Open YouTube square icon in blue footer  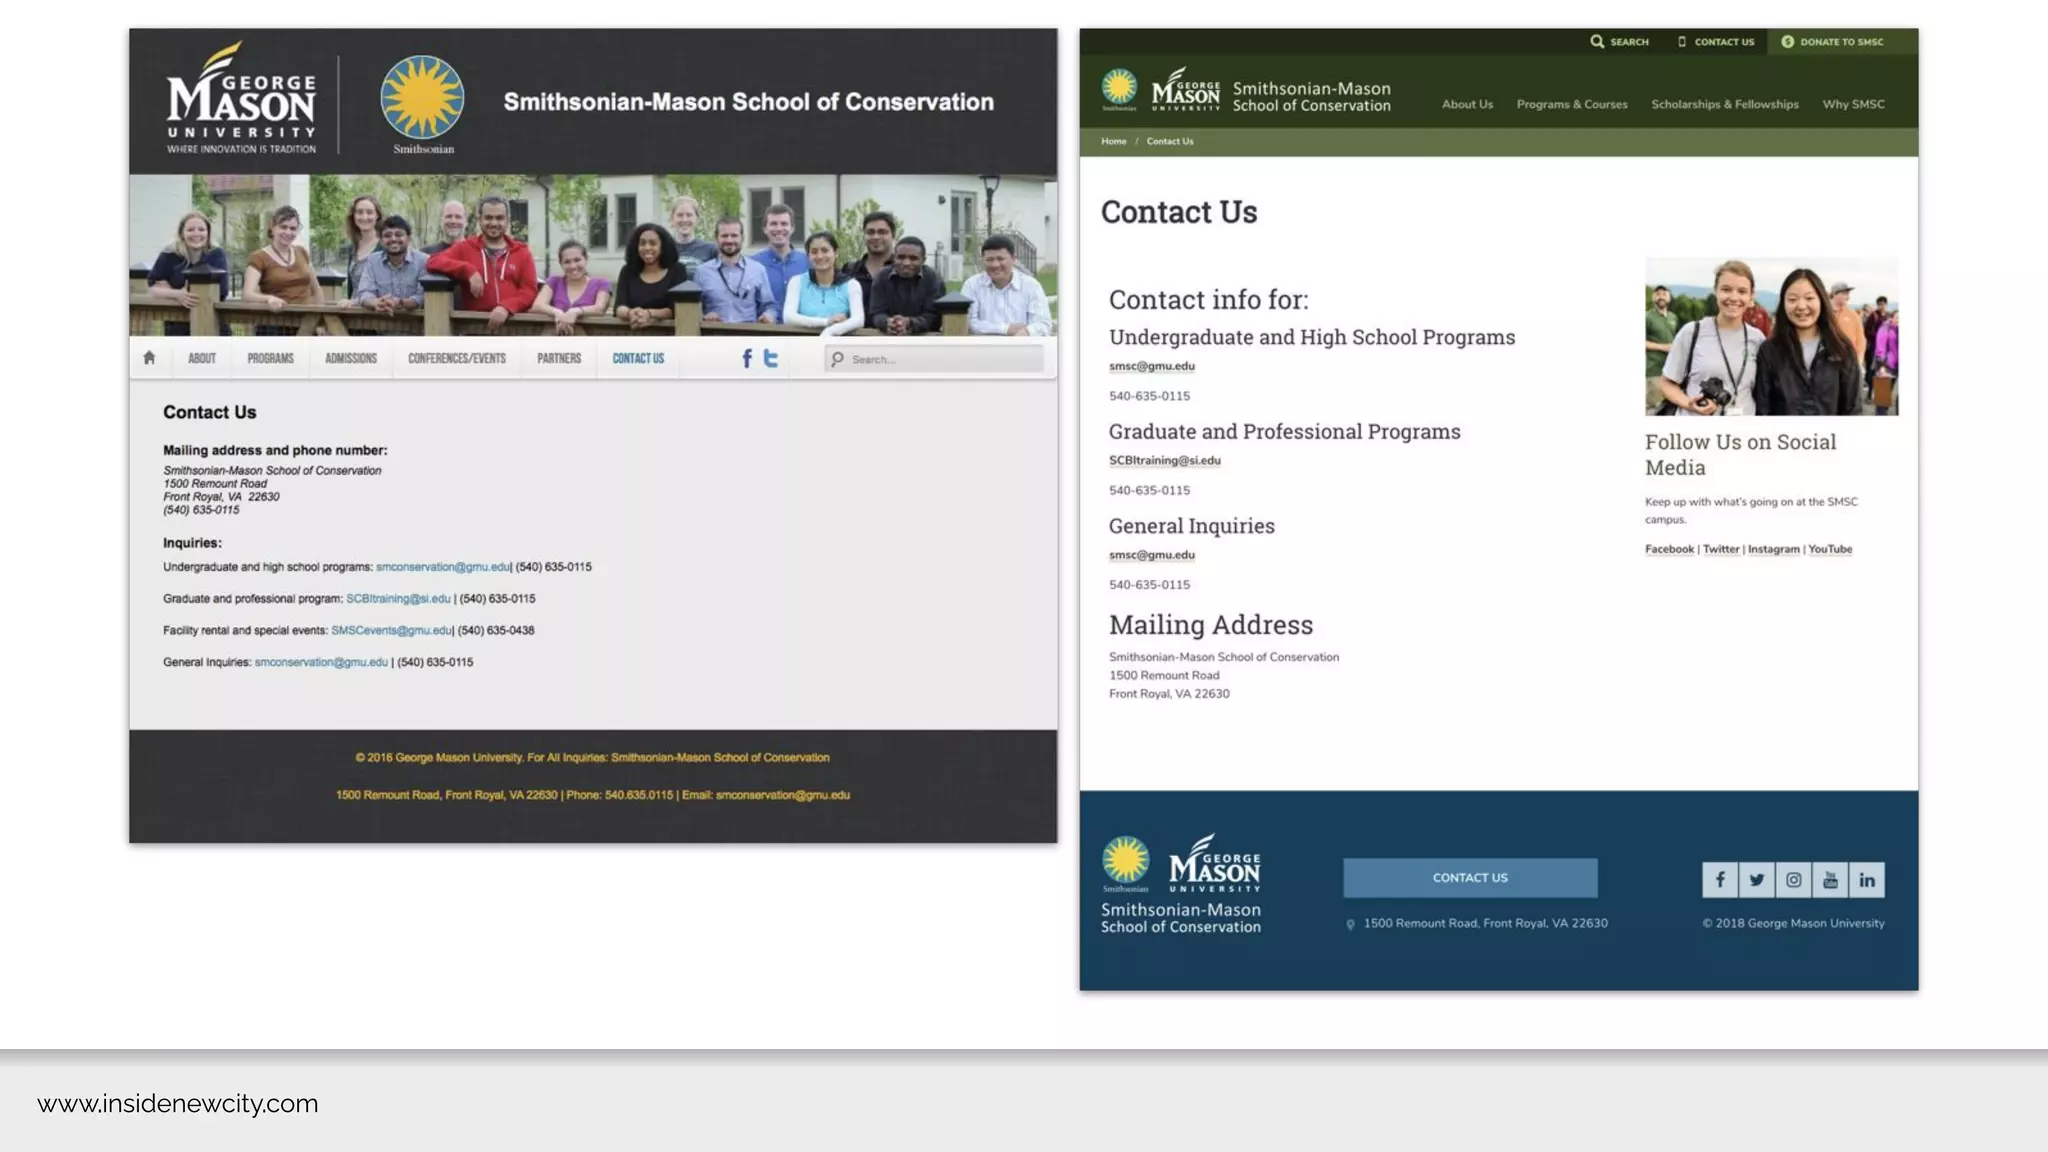coord(1830,880)
